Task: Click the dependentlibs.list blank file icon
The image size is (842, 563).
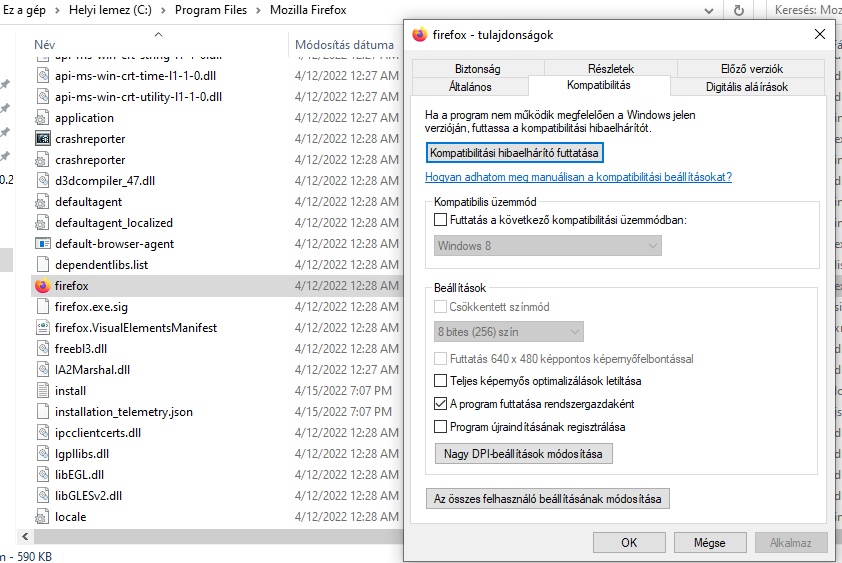Action: pos(43,264)
